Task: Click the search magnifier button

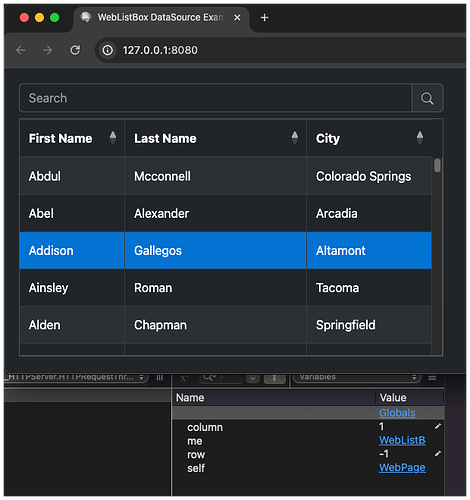Action: click(427, 98)
